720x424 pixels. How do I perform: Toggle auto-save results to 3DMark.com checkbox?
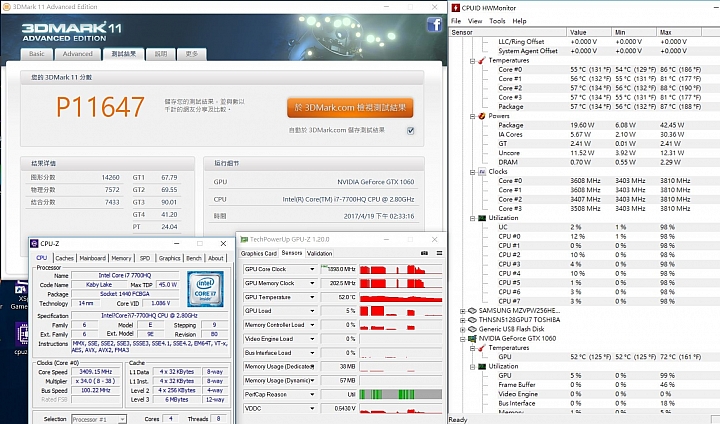click(411, 130)
